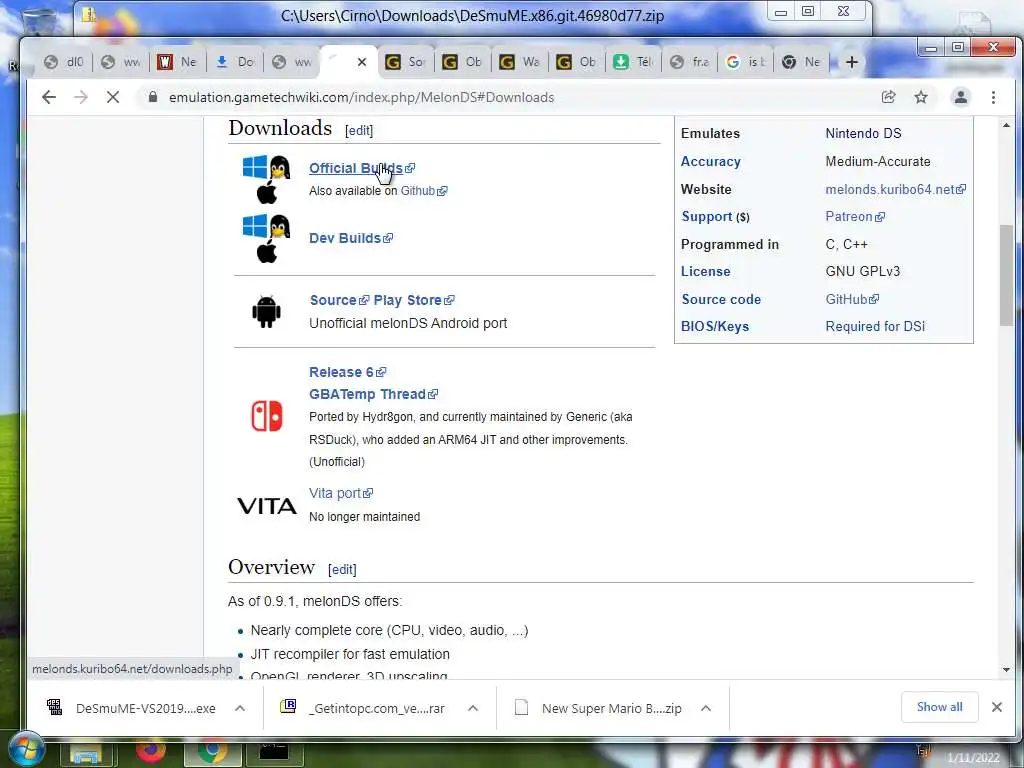Open the Accuracy infobox link
The width and height of the screenshot is (1024, 768).
711,161
